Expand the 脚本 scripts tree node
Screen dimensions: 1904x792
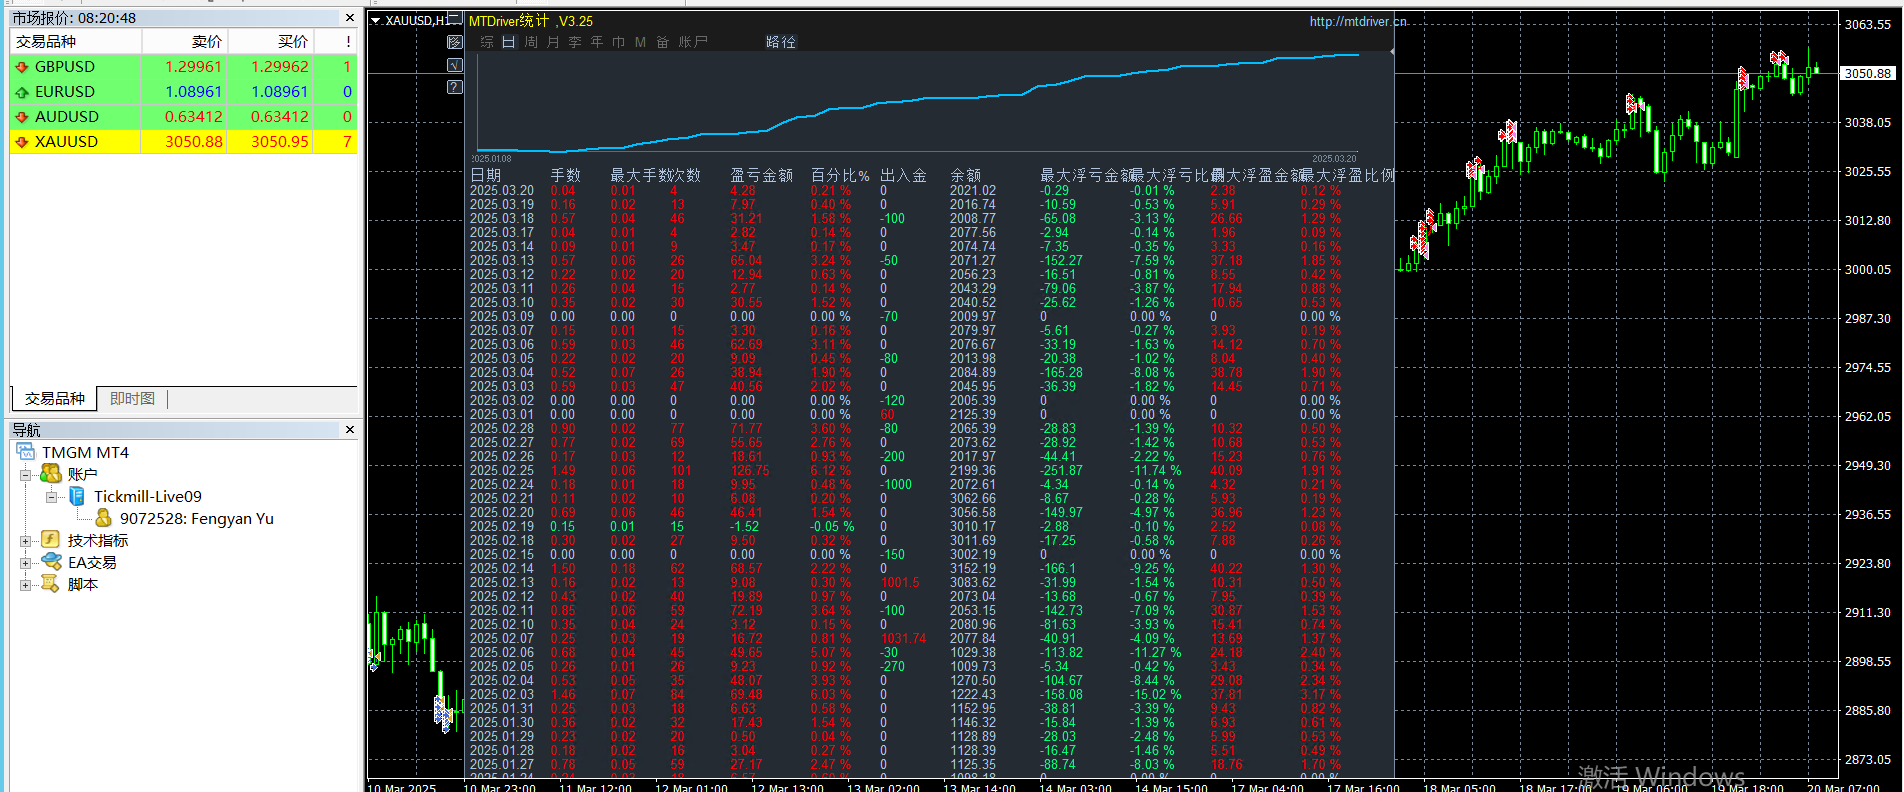(x=25, y=585)
